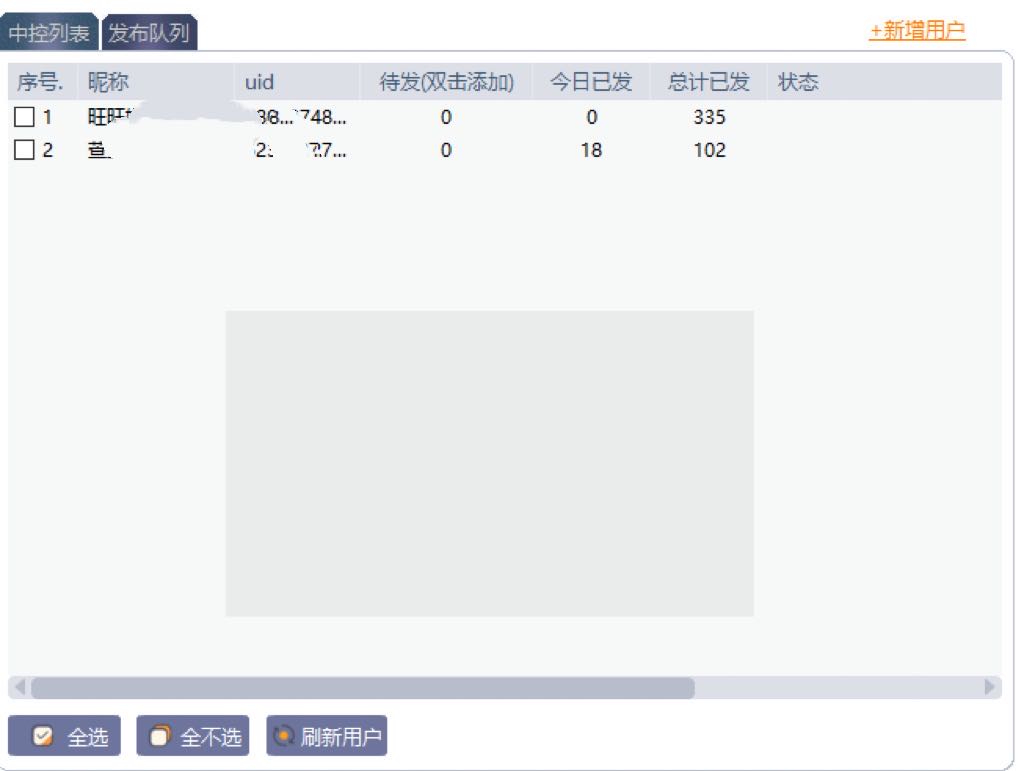This screenshot has width=1024, height=771.
Task: Tick the checkbox for row 2
Action: pyautogui.click(x=24, y=151)
